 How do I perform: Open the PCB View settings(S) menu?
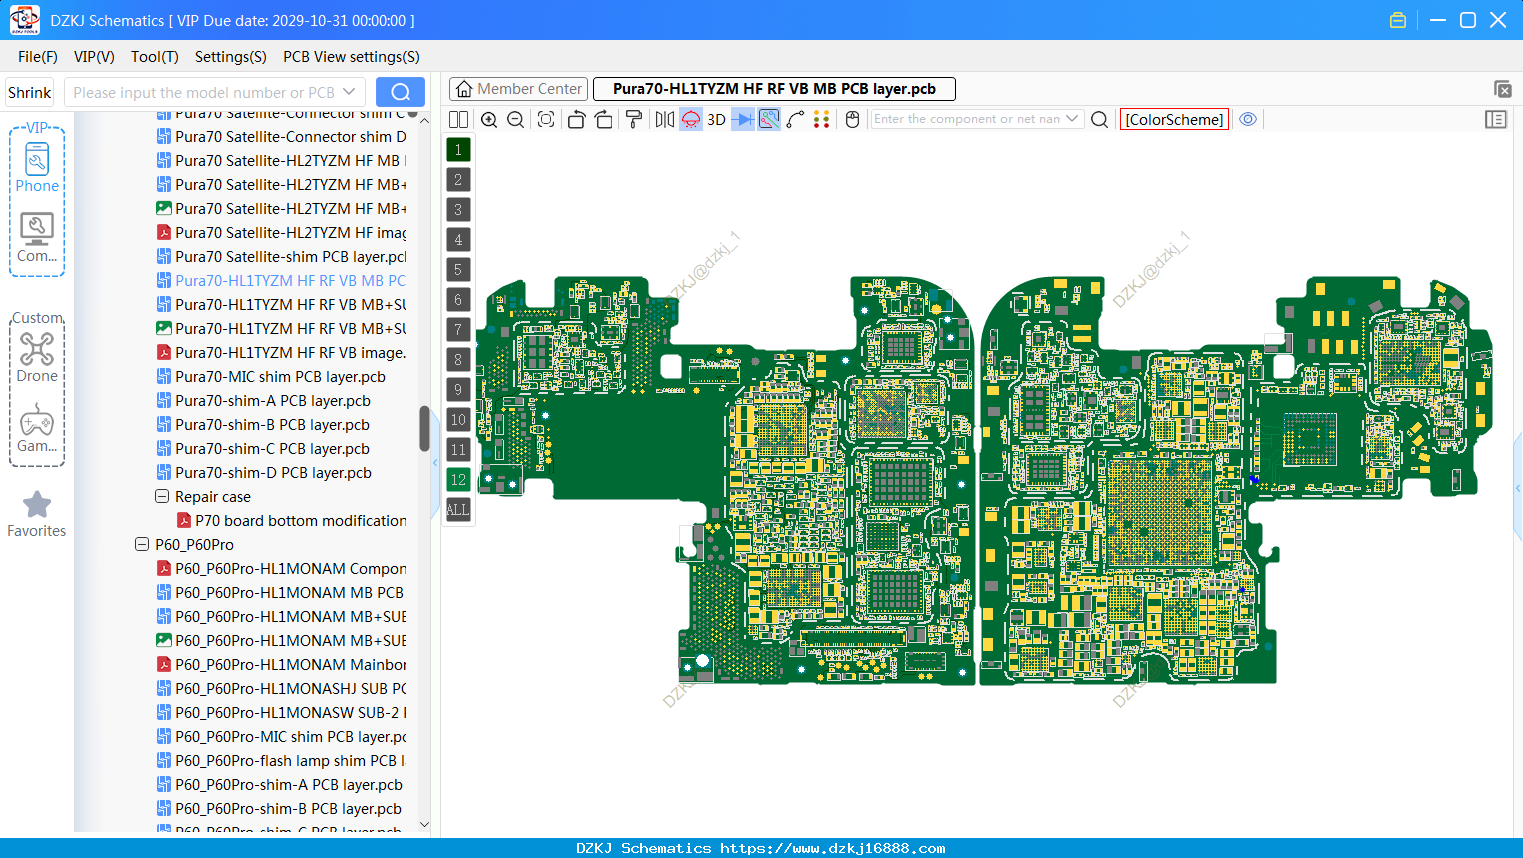[x=351, y=57]
